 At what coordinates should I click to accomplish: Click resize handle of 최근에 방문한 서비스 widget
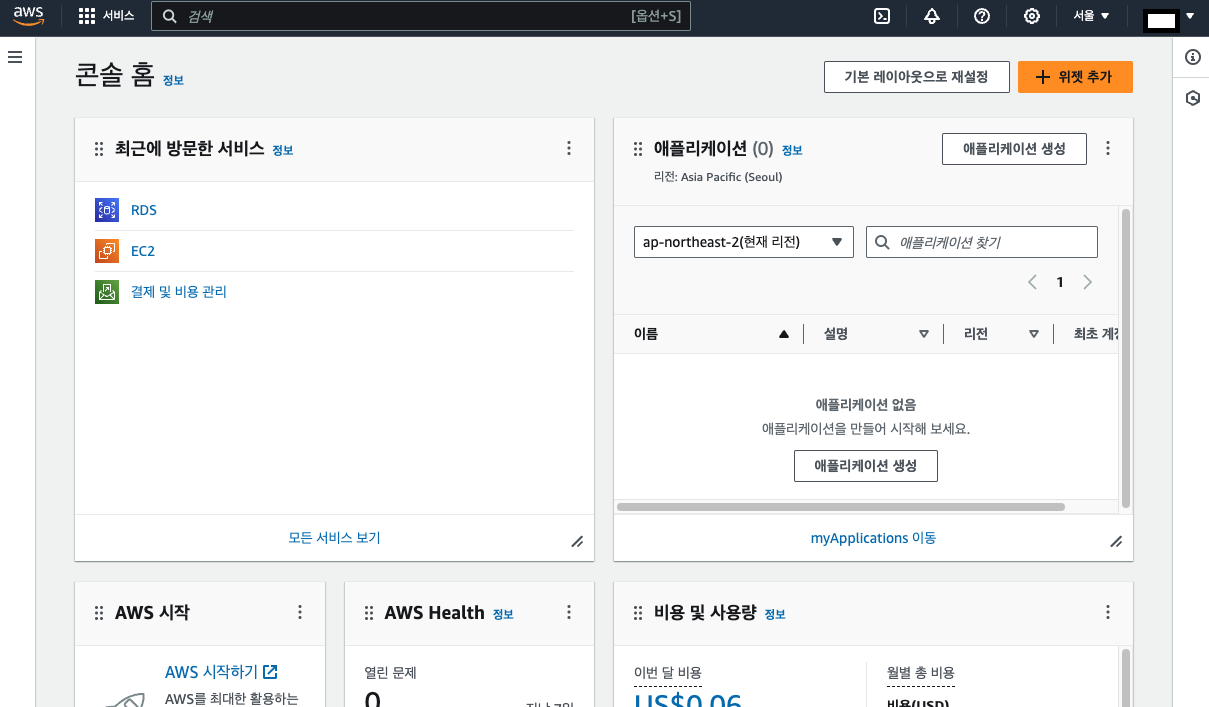click(x=577, y=541)
